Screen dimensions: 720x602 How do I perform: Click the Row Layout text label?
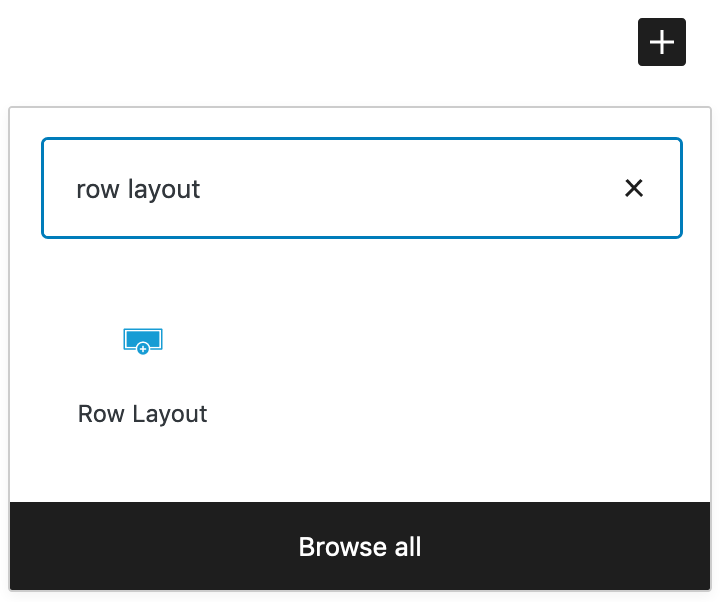(143, 414)
